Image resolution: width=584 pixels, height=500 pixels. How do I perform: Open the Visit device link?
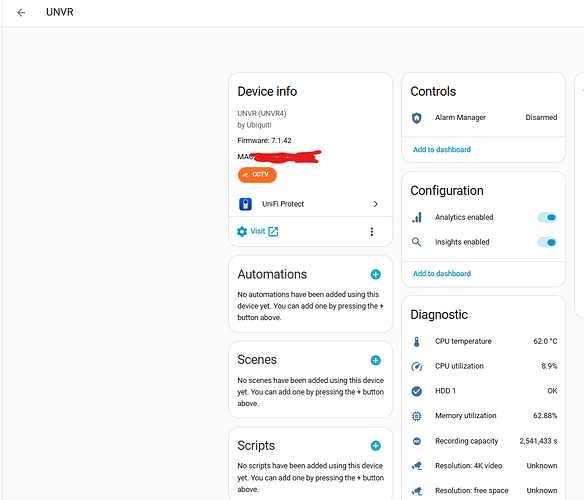click(x=264, y=231)
